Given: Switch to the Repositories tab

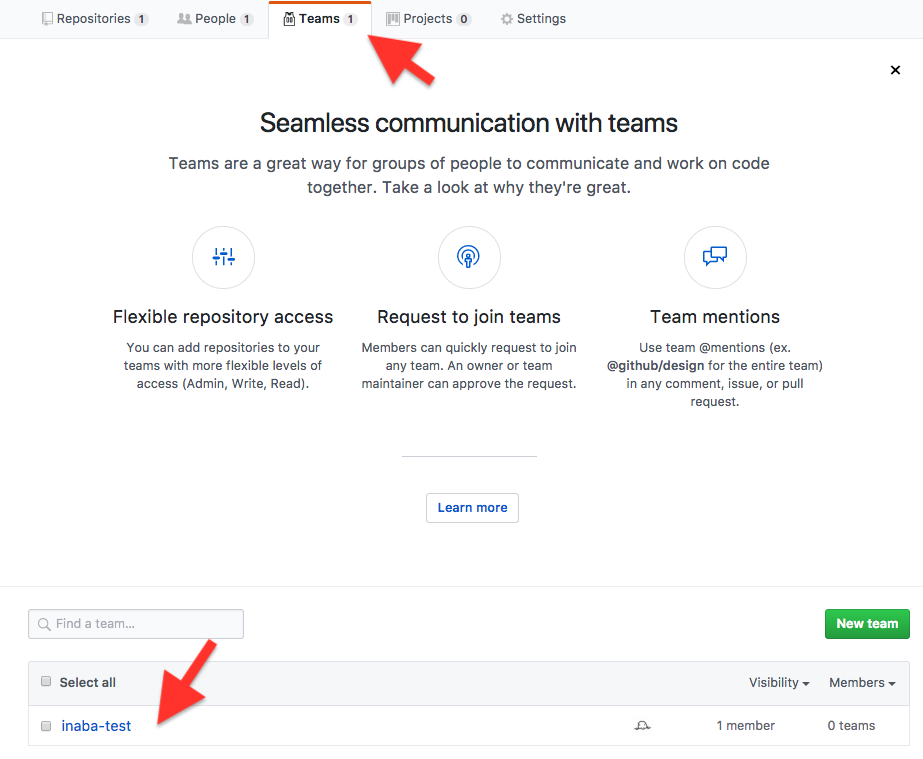Looking at the screenshot, I should tap(95, 19).
